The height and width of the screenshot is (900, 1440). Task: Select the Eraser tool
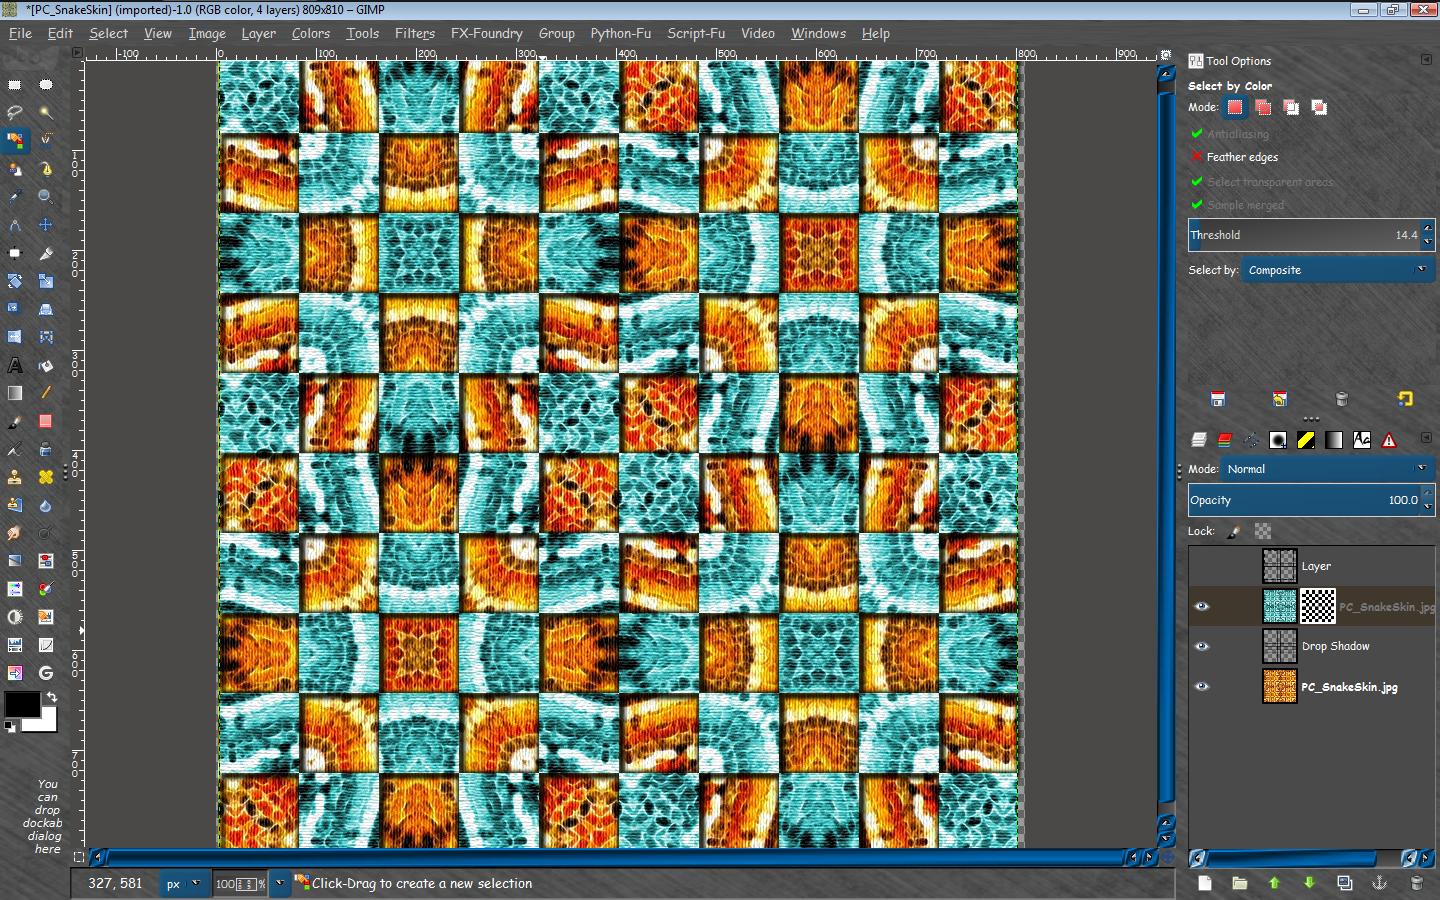(x=46, y=421)
